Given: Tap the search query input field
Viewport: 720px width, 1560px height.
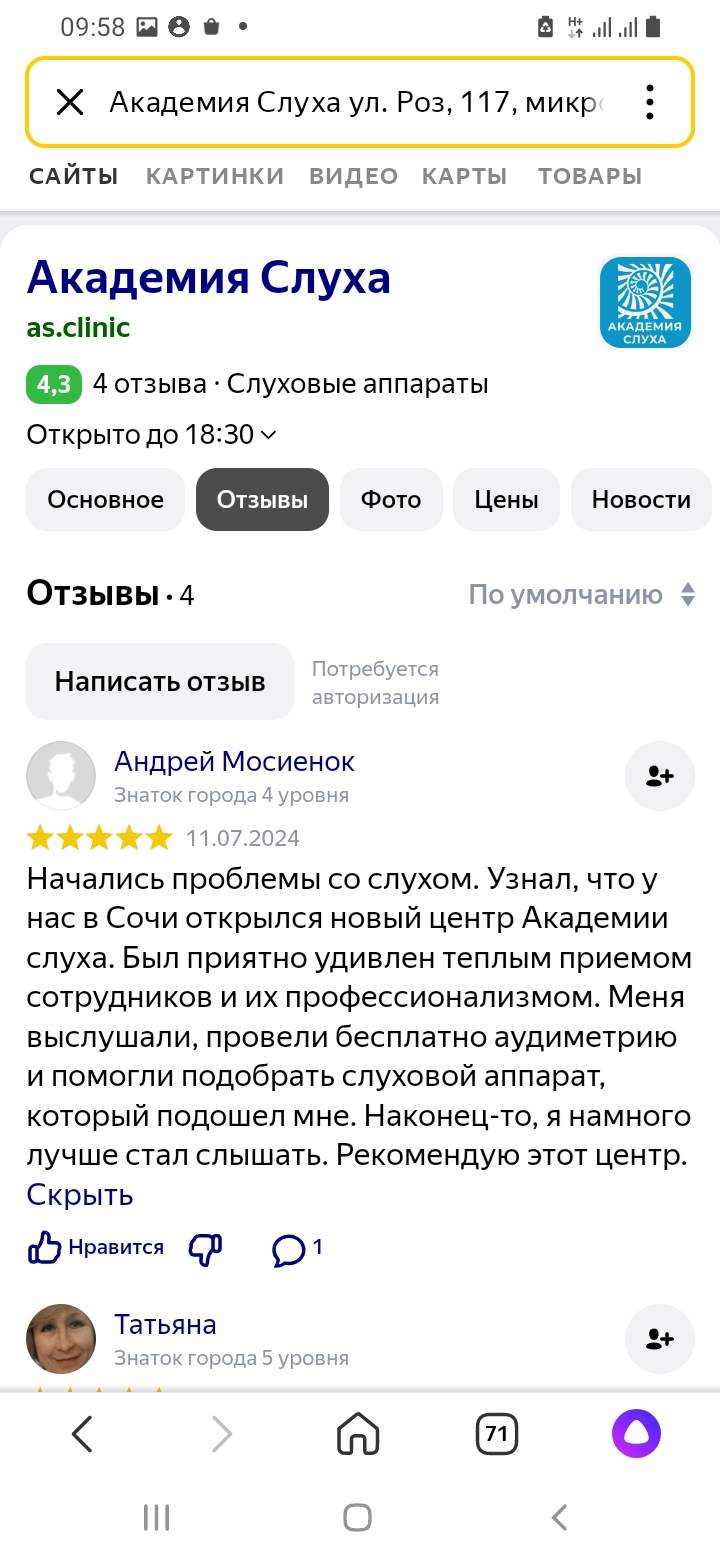Looking at the screenshot, I should tap(355, 102).
